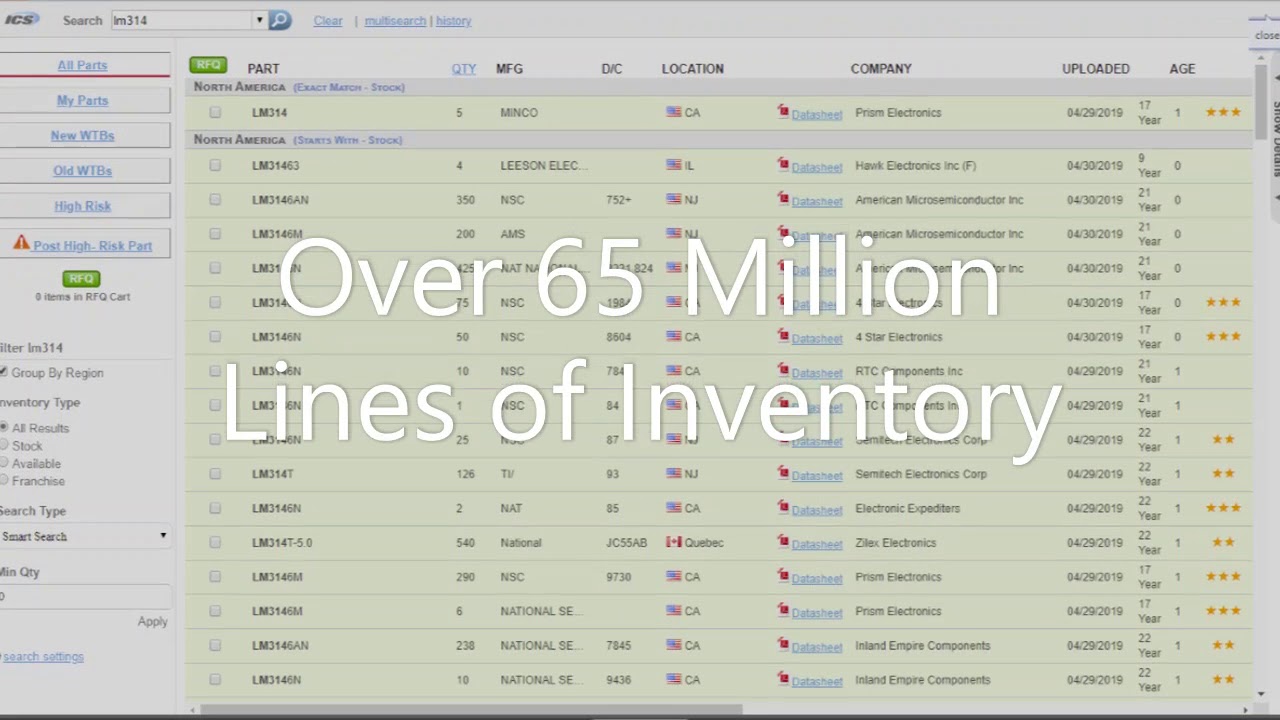Click into the lm314 search field
This screenshot has width=1280, height=720.
[x=181, y=20]
